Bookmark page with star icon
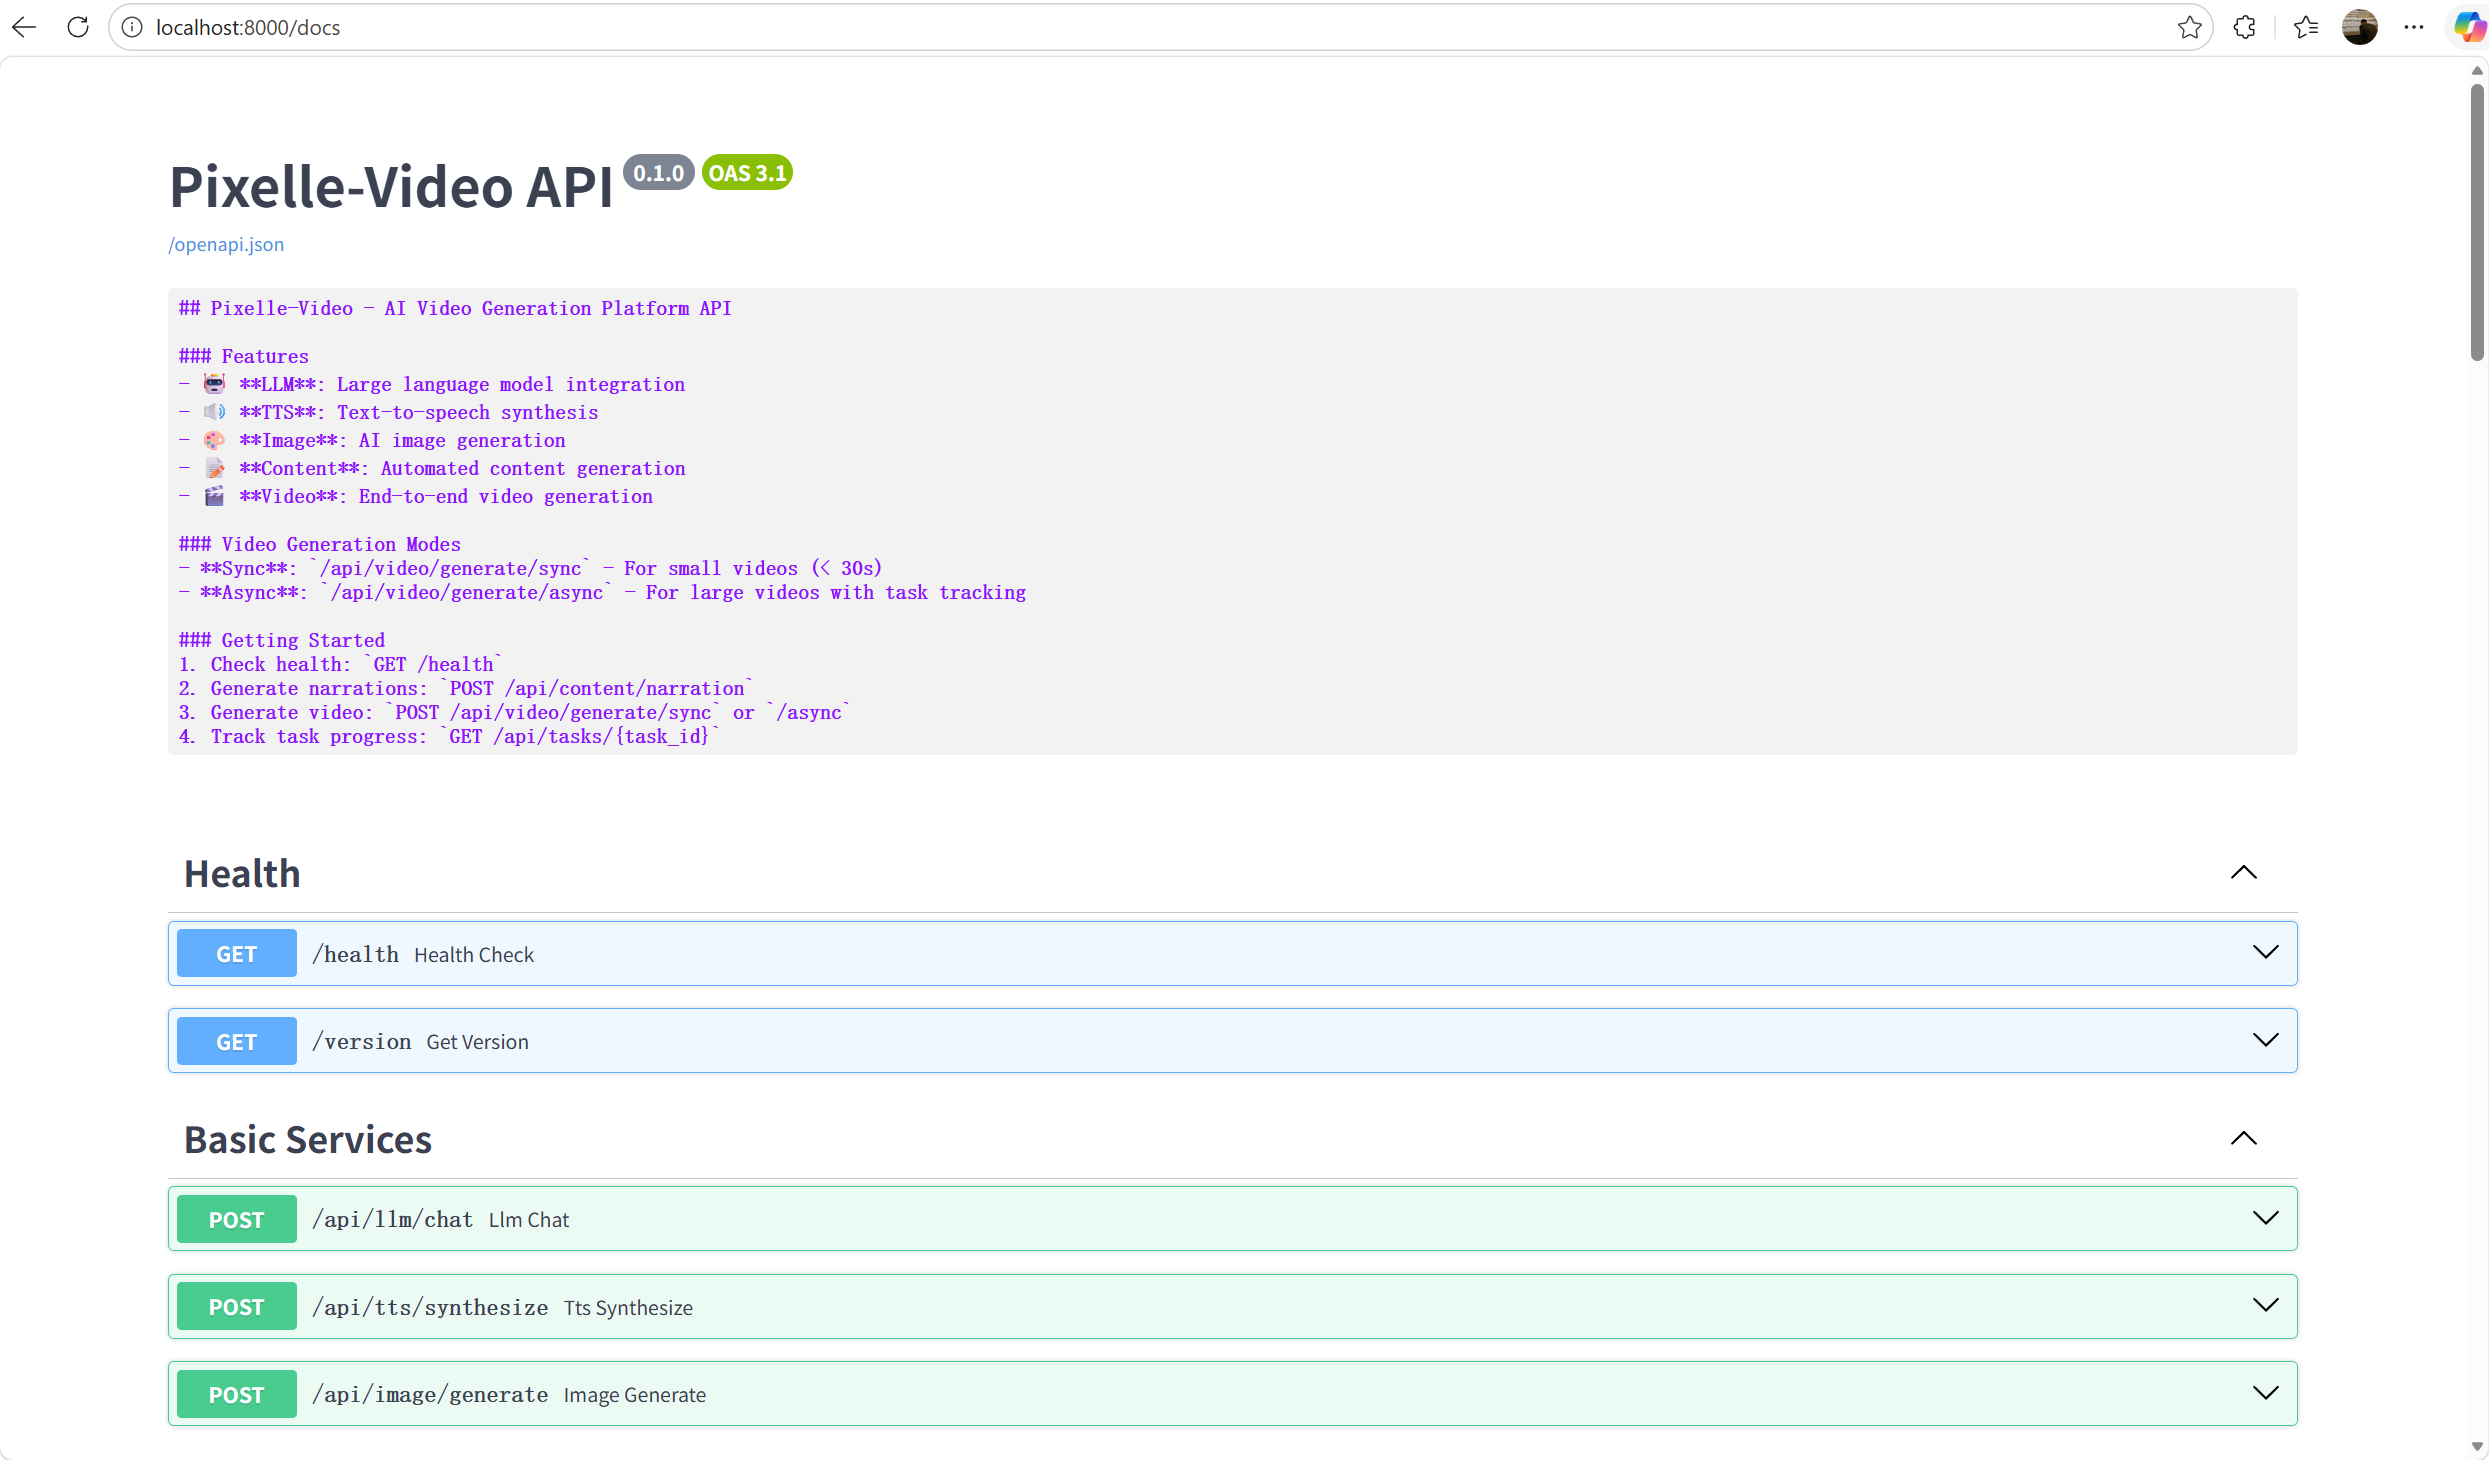This screenshot has height=1460, width=2489. pyautogui.click(x=2189, y=27)
